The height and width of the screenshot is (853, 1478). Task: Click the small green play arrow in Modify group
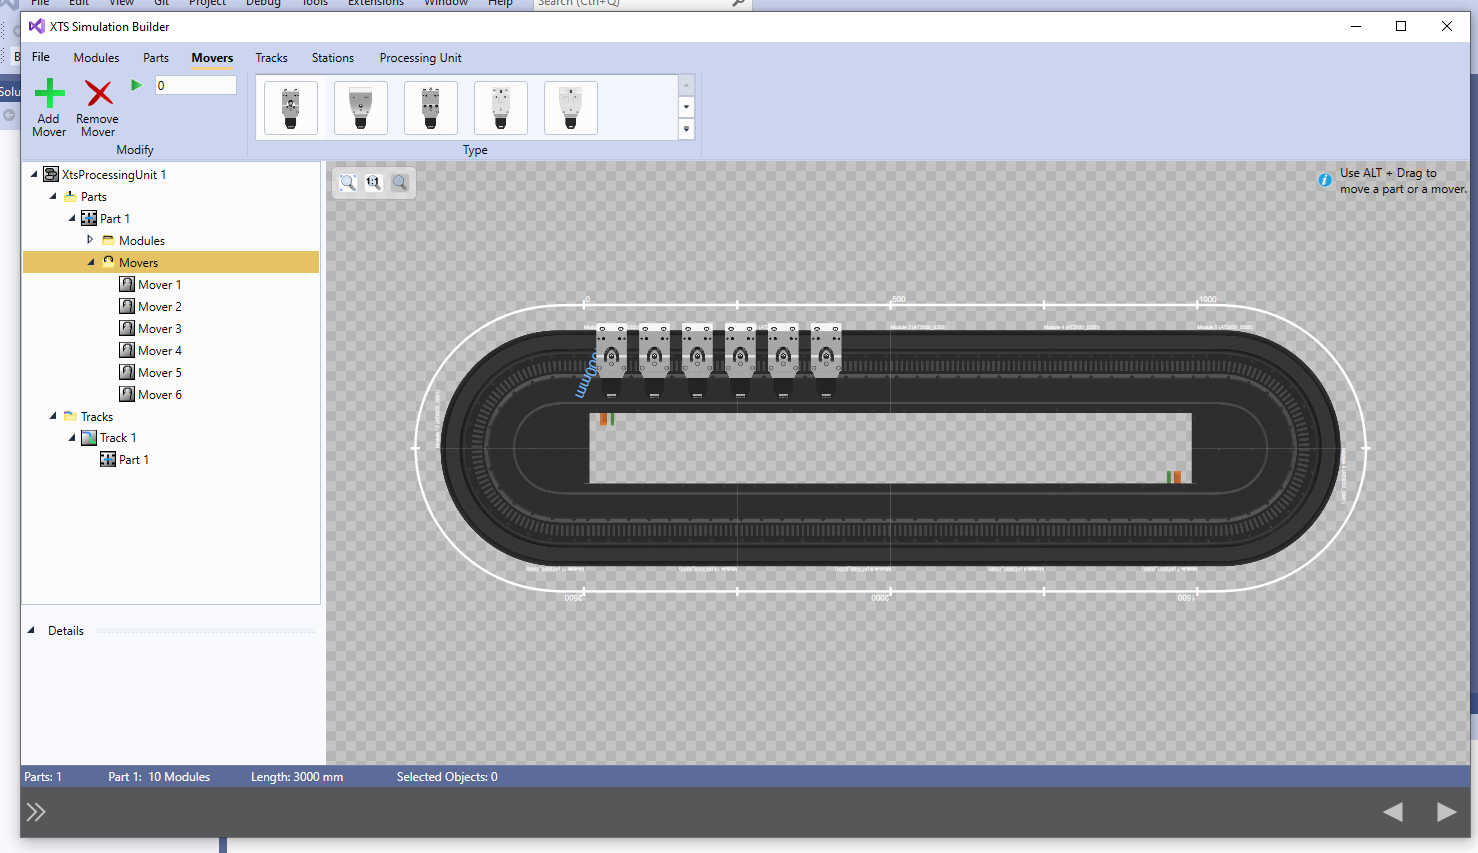point(137,85)
